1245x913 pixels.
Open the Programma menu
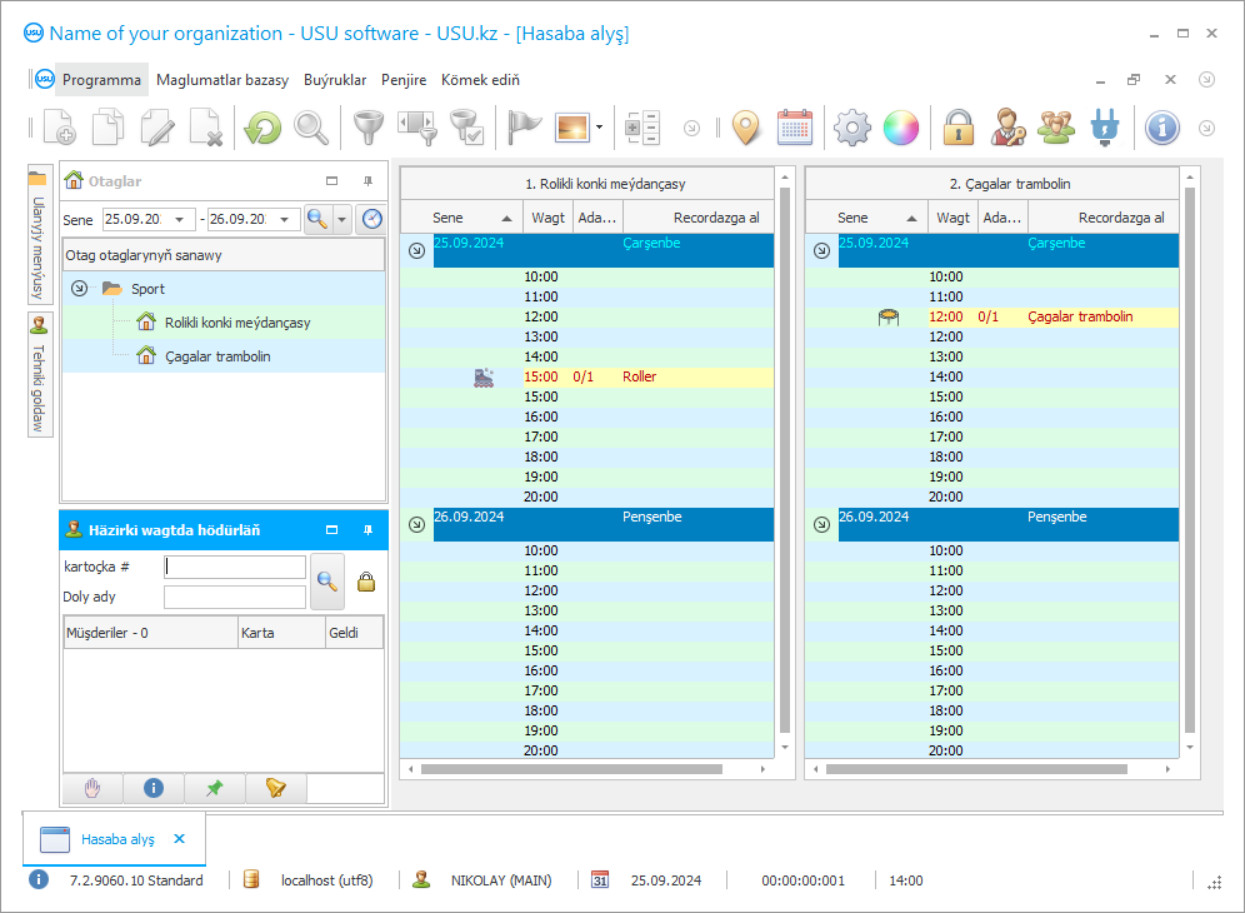click(x=101, y=80)
